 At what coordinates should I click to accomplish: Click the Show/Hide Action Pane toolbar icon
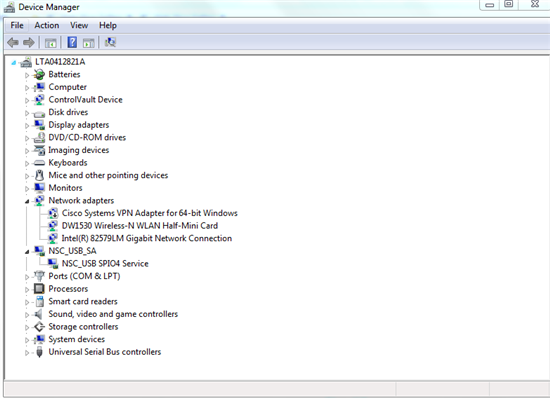88,43
